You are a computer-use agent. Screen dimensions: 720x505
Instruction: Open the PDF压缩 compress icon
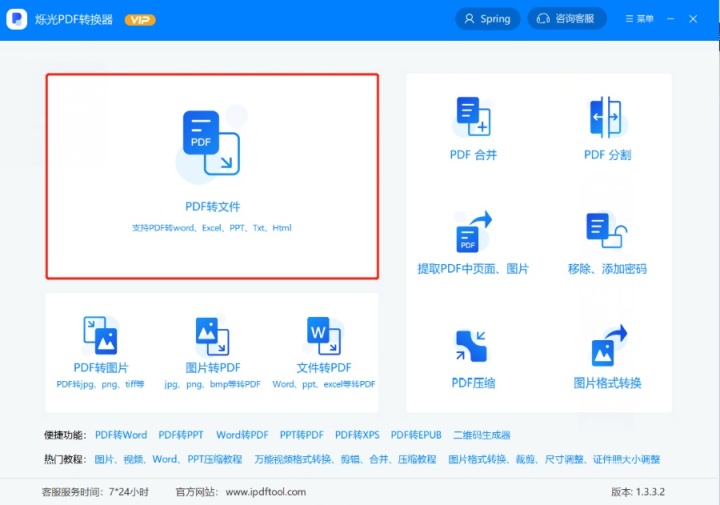click(x=472, y=345)
